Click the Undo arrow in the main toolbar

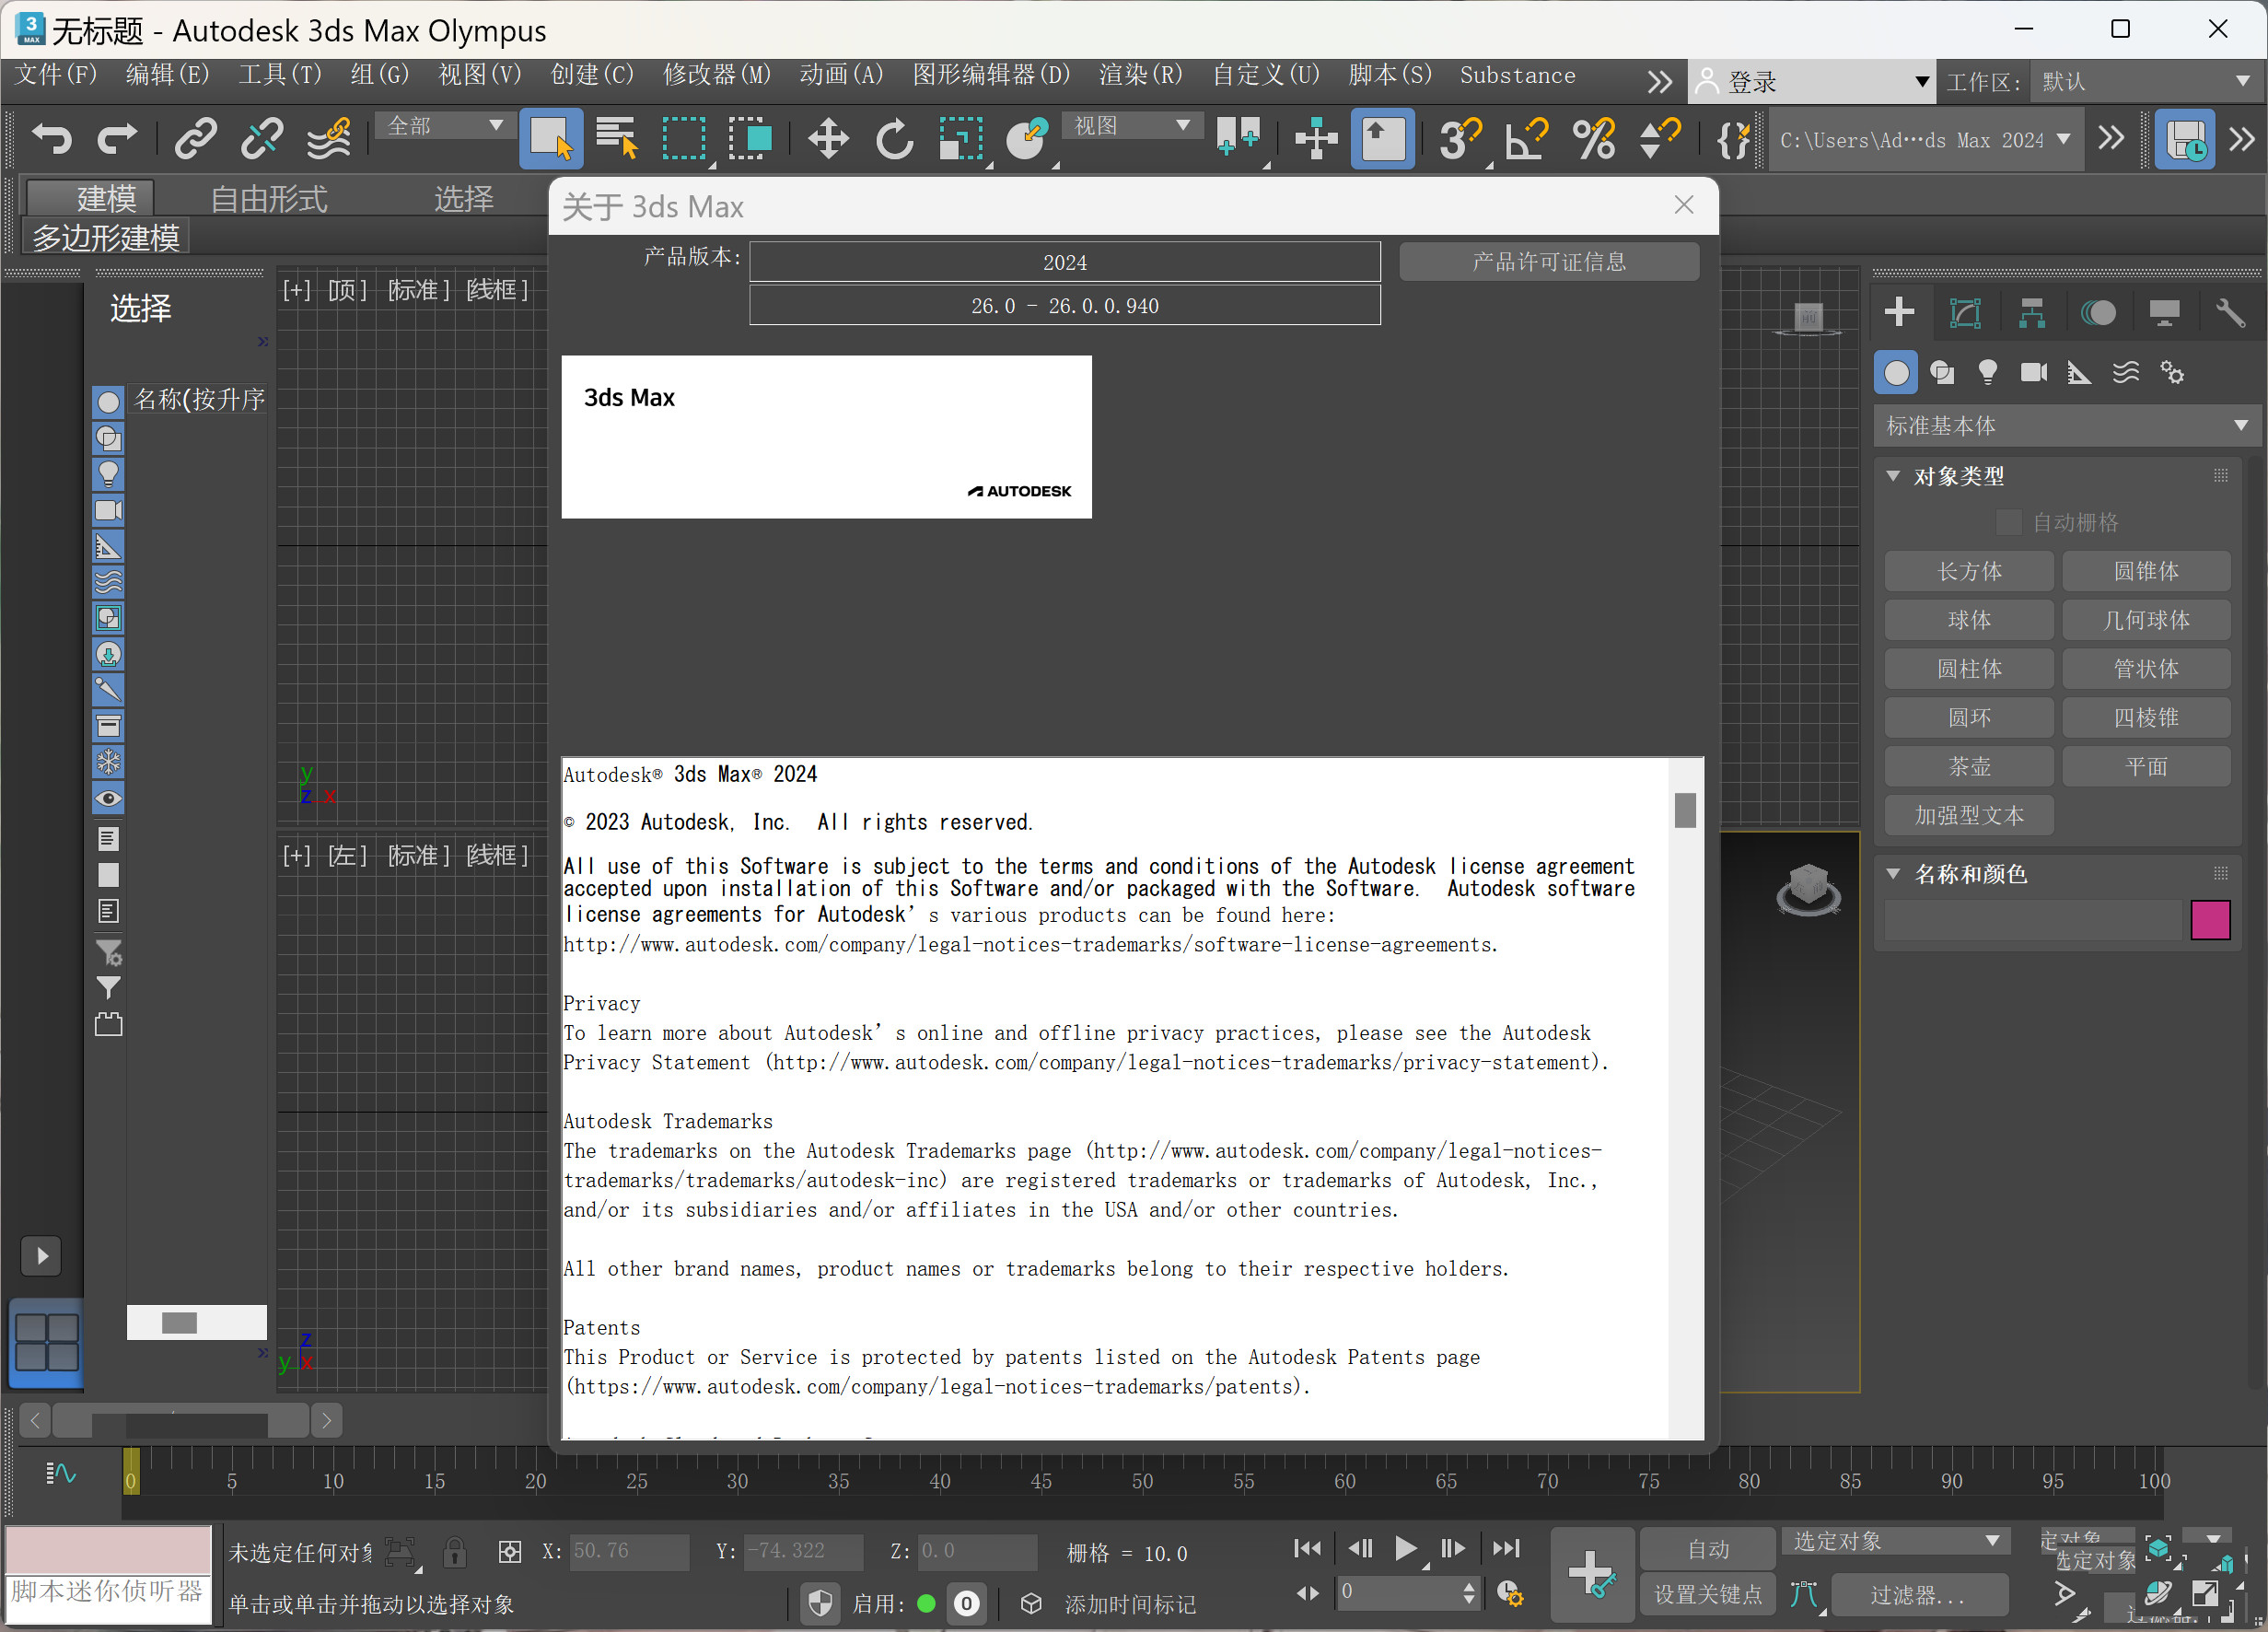click(50, 138)
